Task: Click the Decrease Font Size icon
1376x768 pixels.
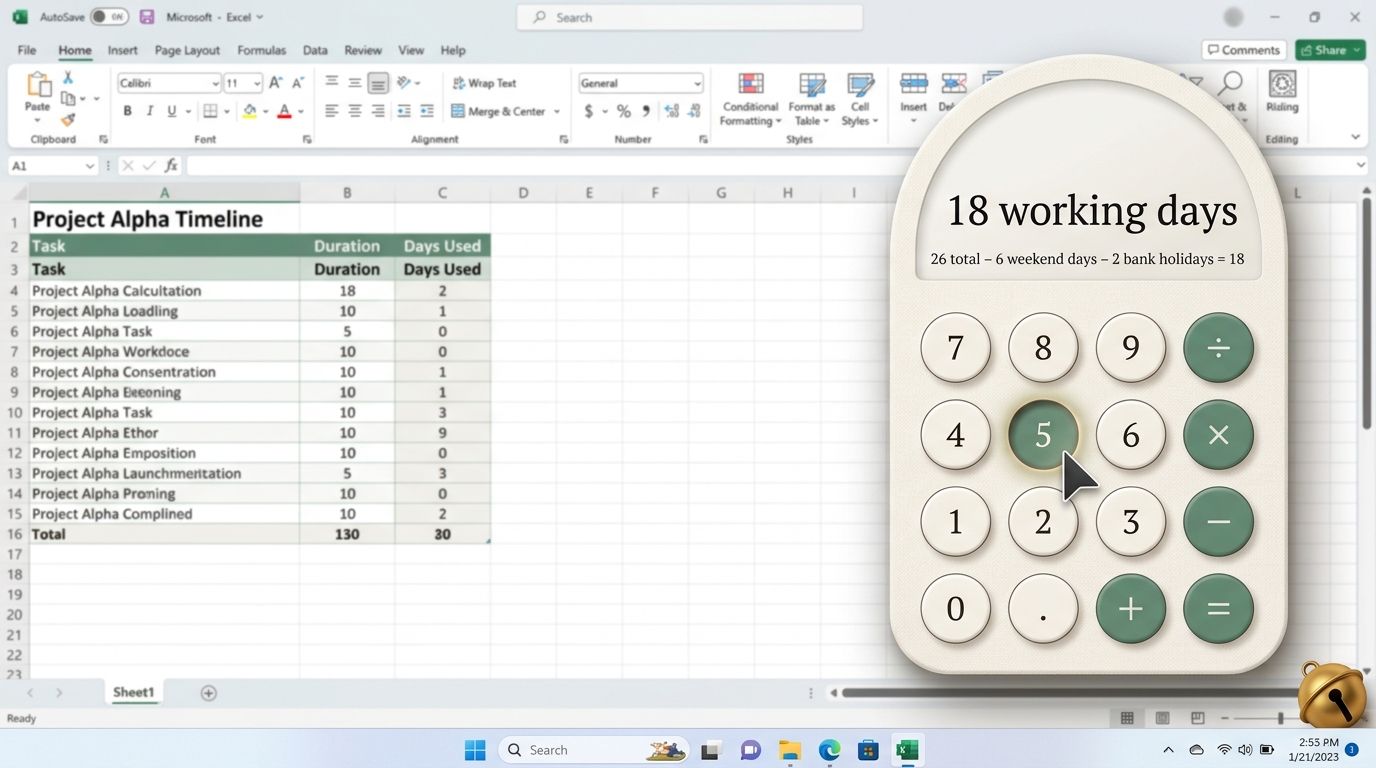Action: tap(299, 83)
